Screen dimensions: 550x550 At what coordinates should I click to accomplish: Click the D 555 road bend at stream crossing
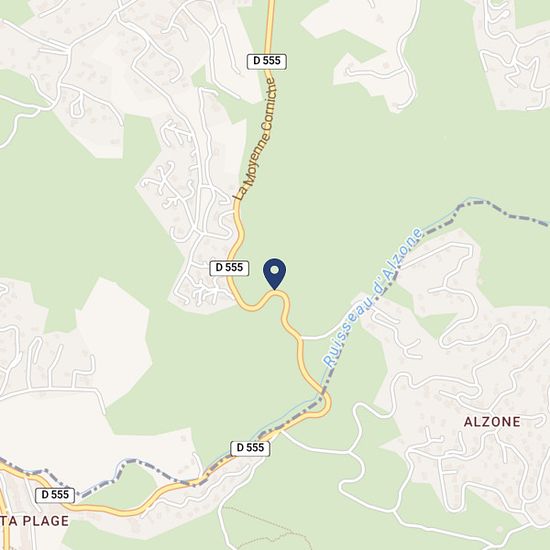pos(324,403)
